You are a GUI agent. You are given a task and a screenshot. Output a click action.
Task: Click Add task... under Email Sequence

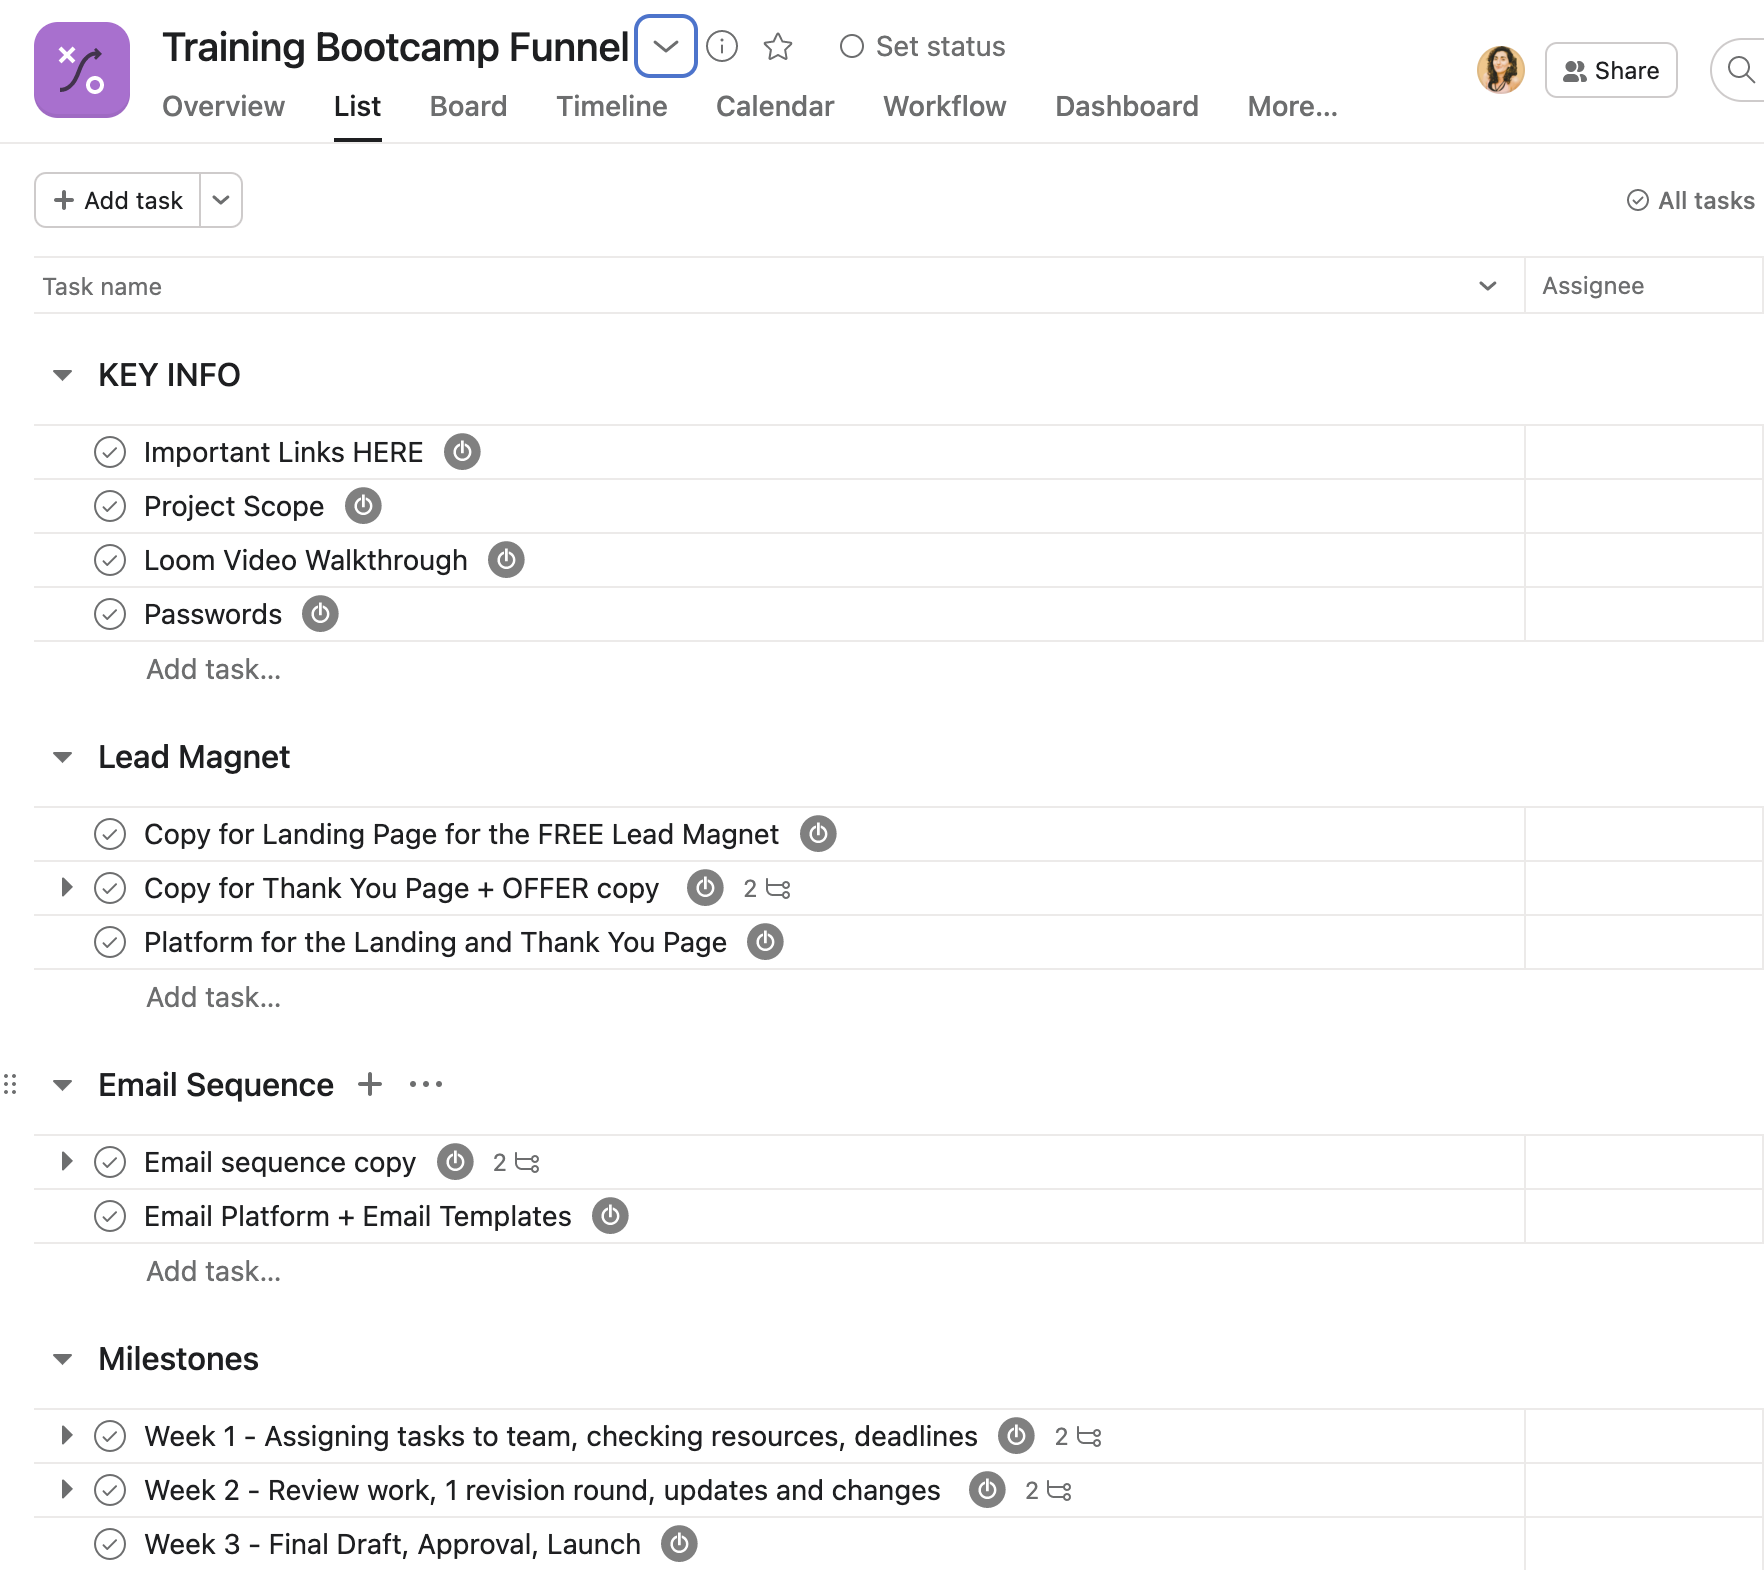click(x=213, y=1271)
